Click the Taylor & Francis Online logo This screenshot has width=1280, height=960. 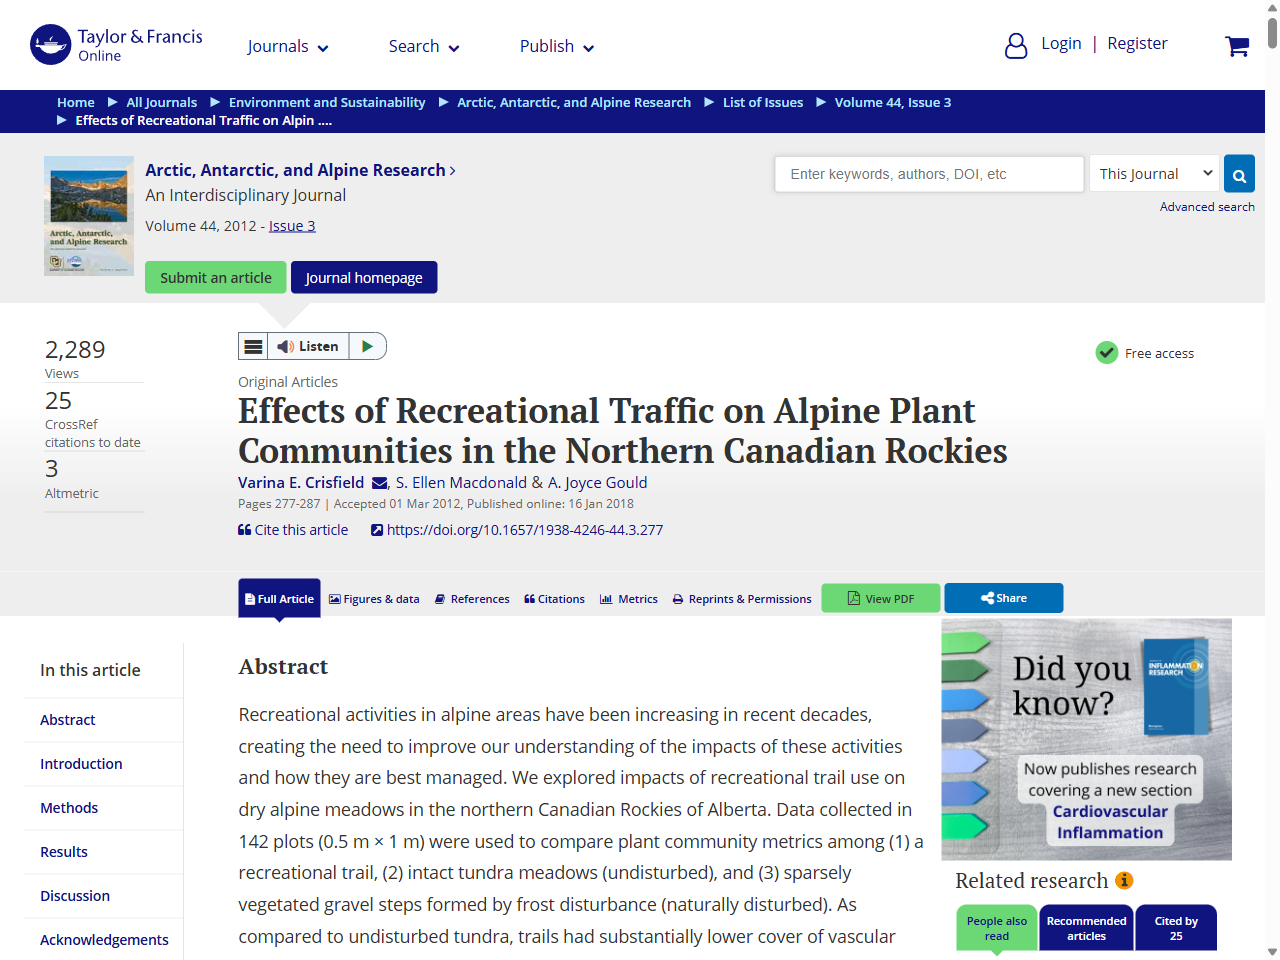click(x=115, y=44)
